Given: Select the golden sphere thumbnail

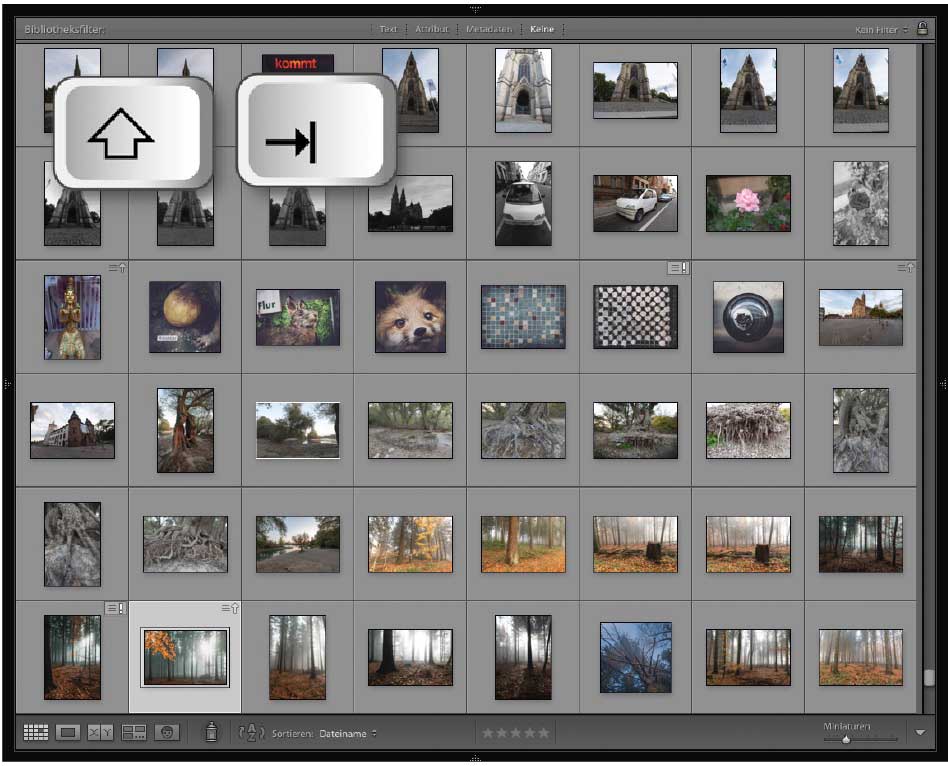Looking at the screenshot, I should [185, 317].
